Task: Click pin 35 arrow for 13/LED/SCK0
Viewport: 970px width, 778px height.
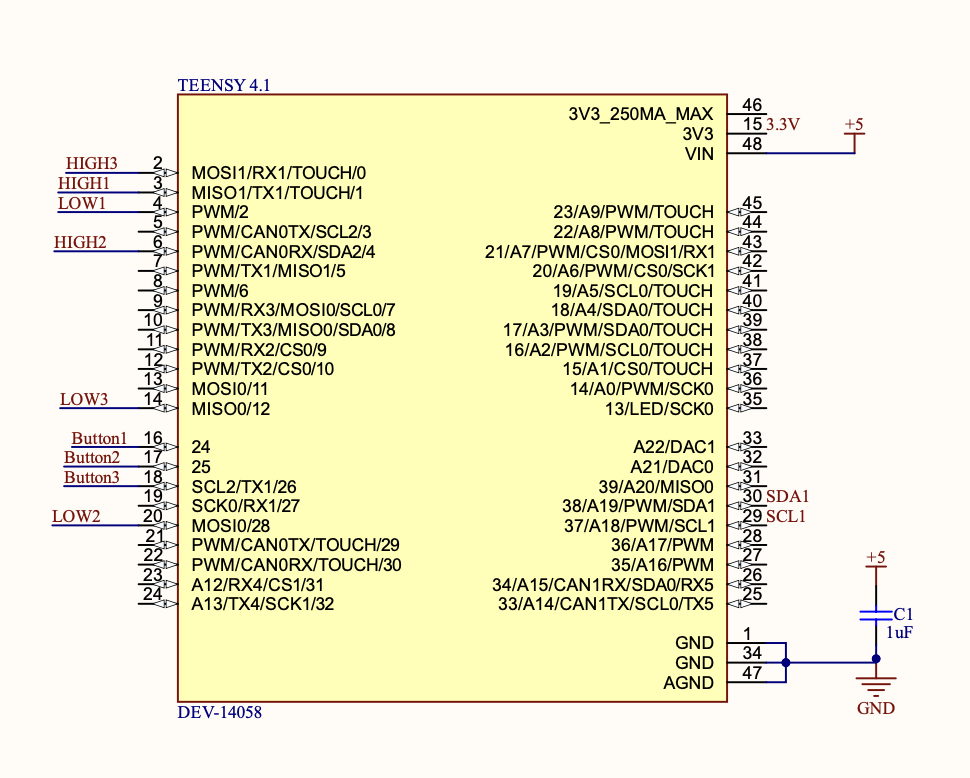Action: point(736,408)
